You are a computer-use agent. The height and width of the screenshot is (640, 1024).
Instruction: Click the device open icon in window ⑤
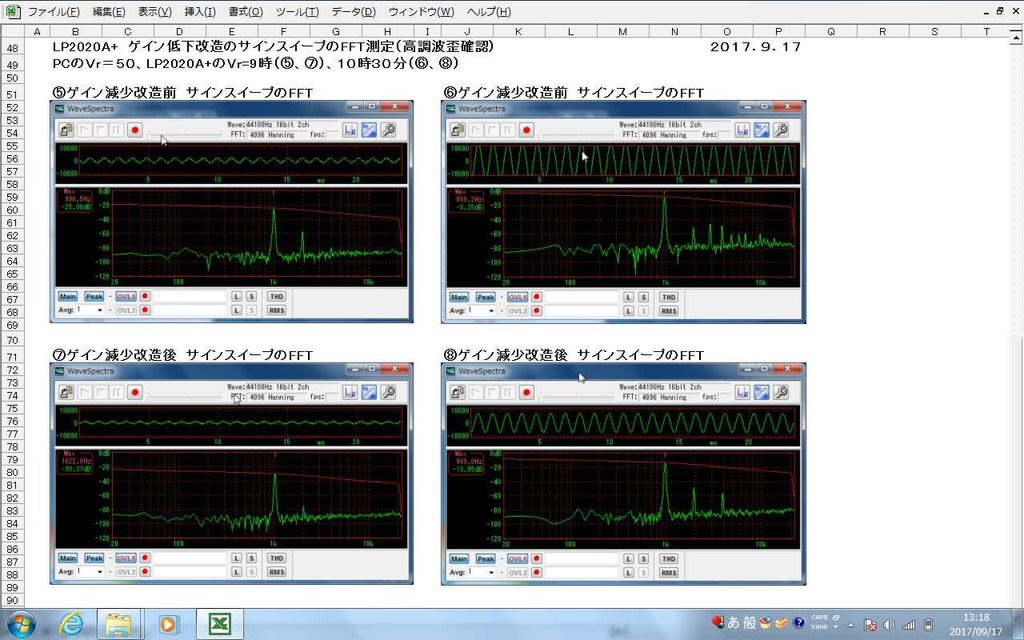point(66,130)
